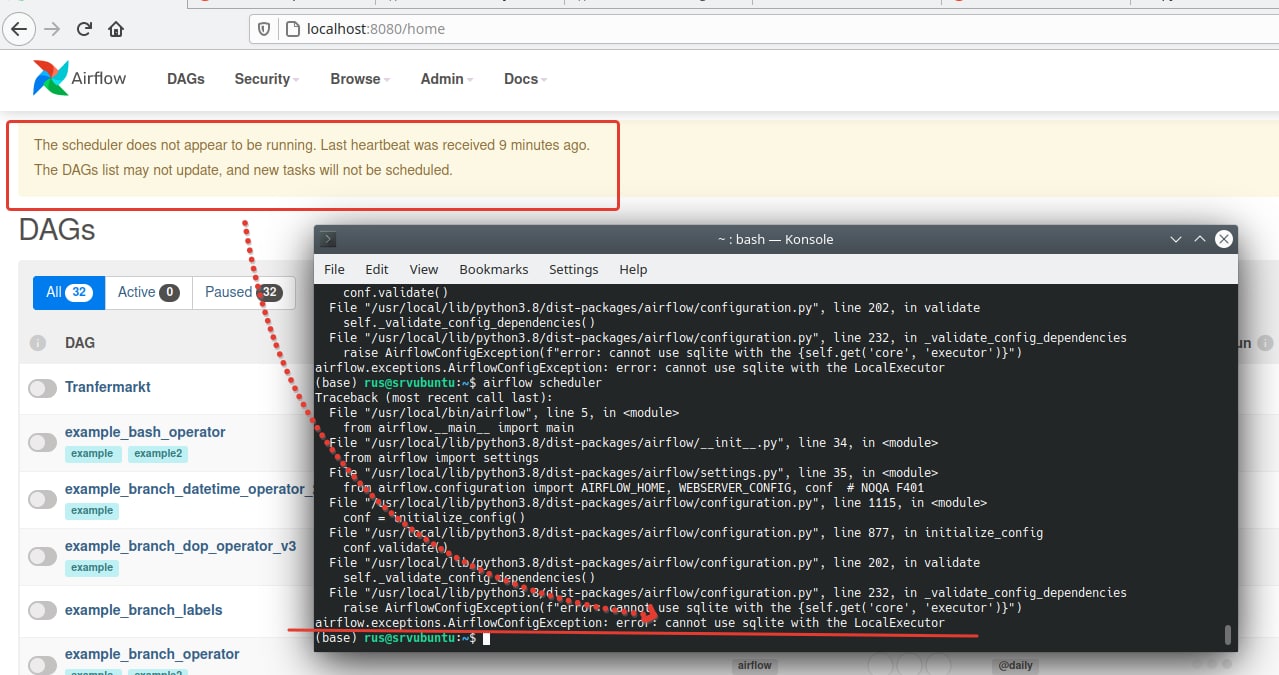The image size is (1279, 675).
Task: Open the Konsole File menu
Action: tap(334, 269)
